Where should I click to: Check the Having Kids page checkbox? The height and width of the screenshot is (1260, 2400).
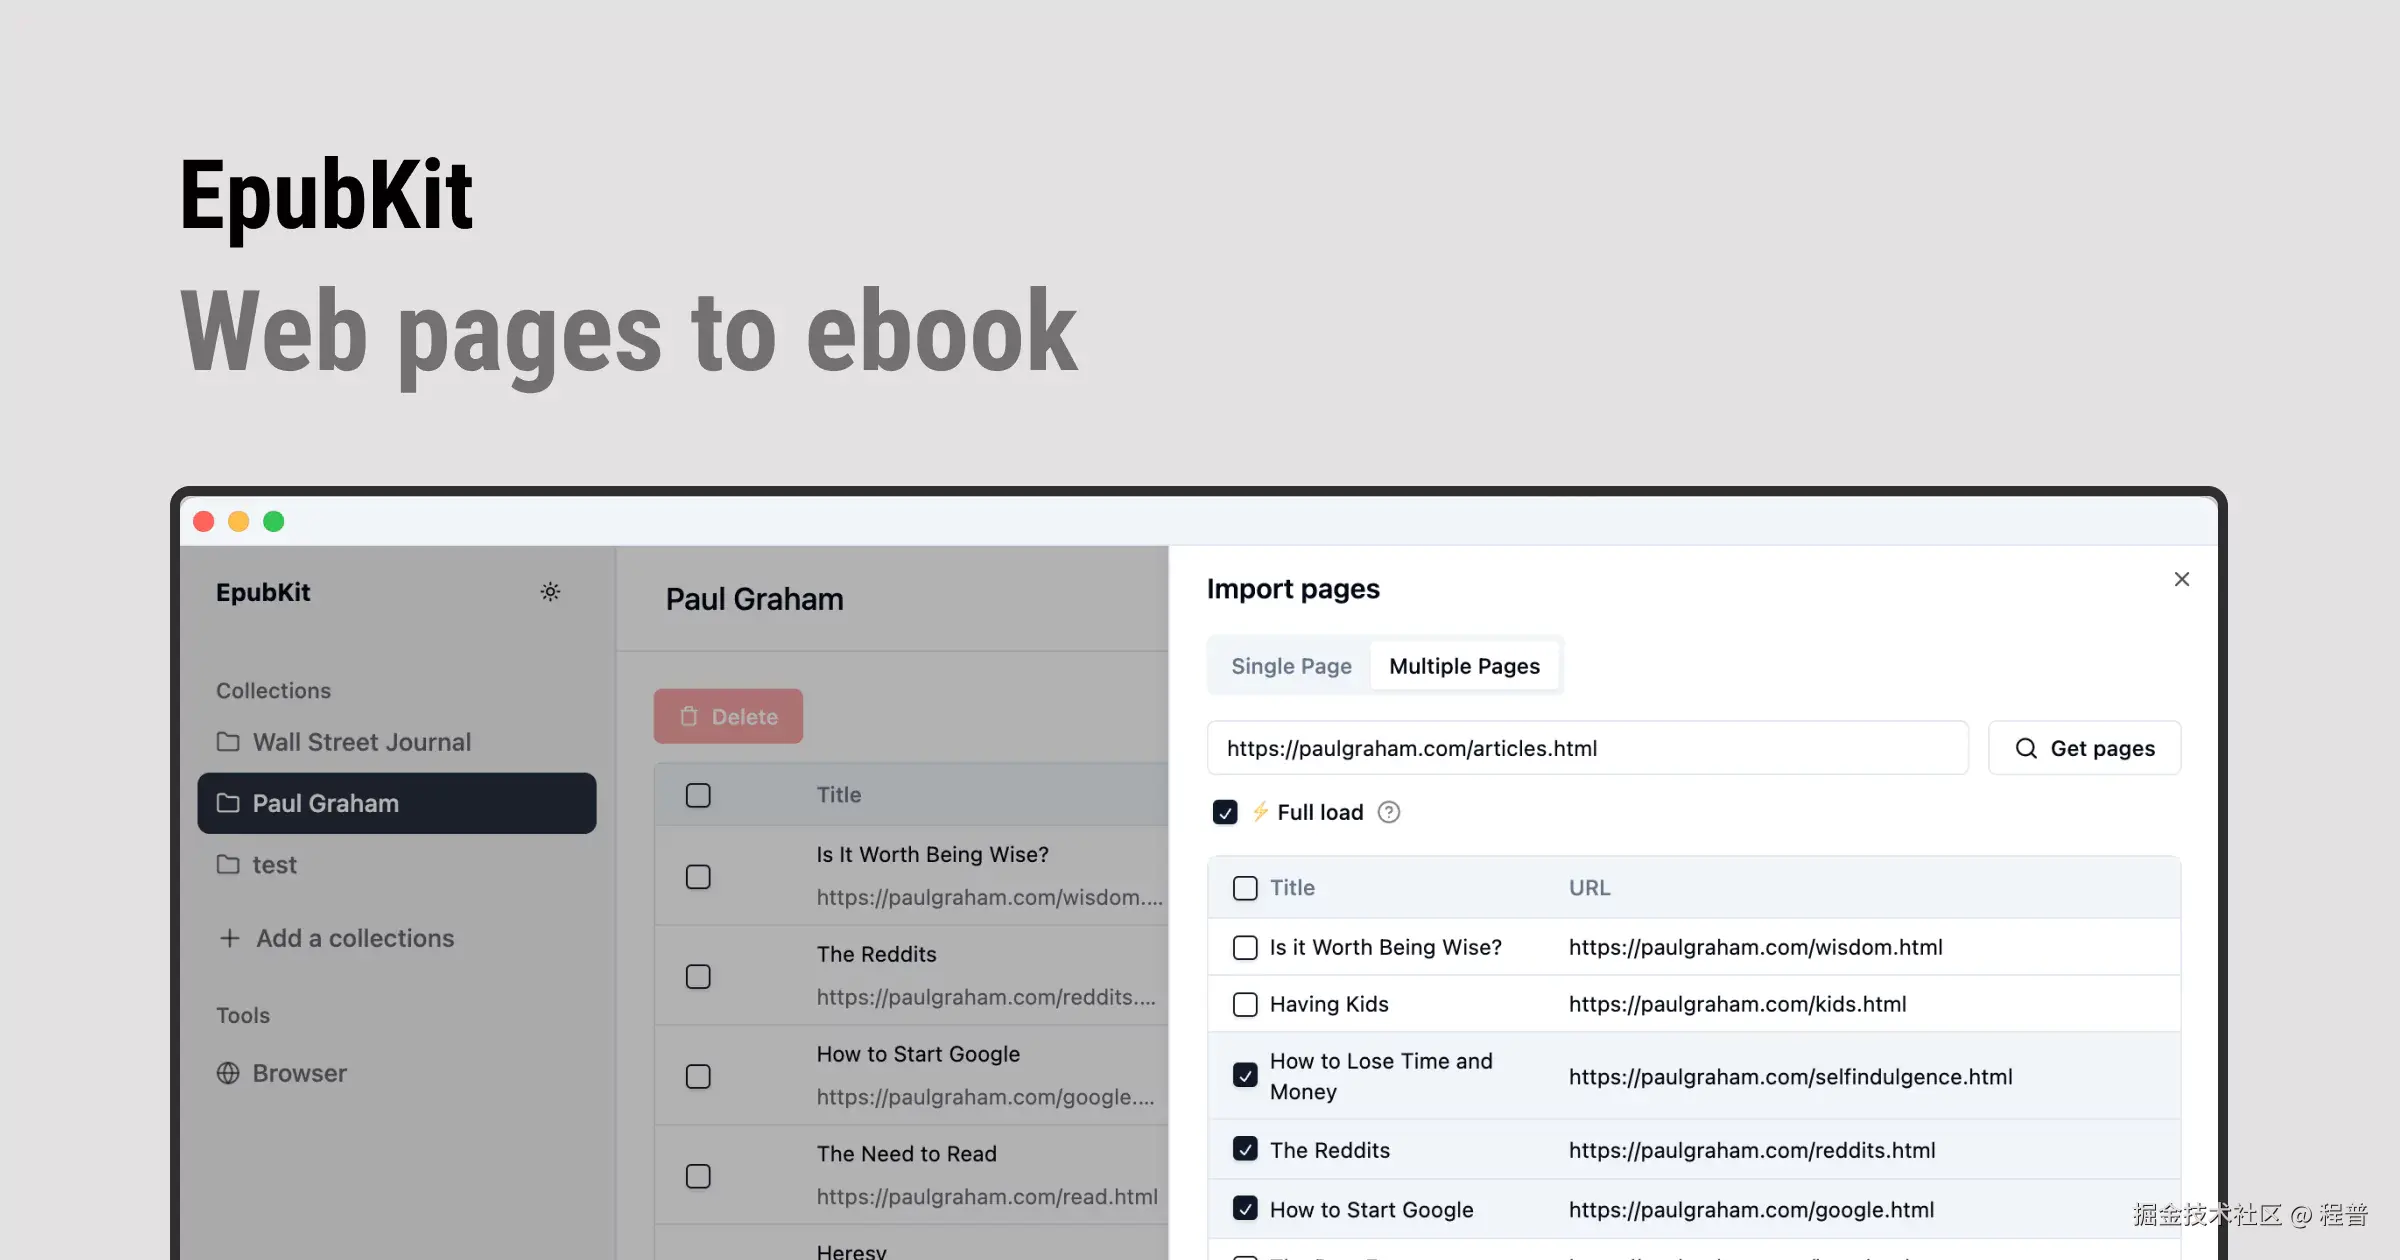click(x=1245, y=1004)
